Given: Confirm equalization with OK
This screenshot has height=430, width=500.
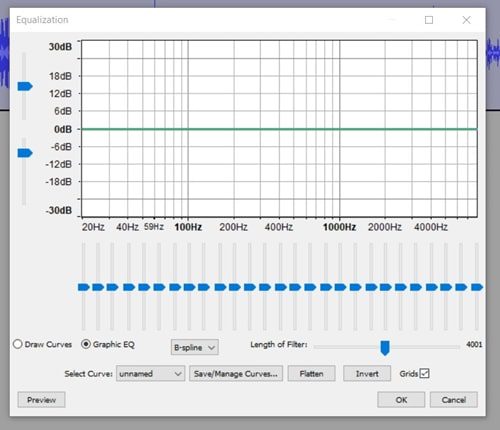Looking at the screenshot, I should (x=401, y=400).
